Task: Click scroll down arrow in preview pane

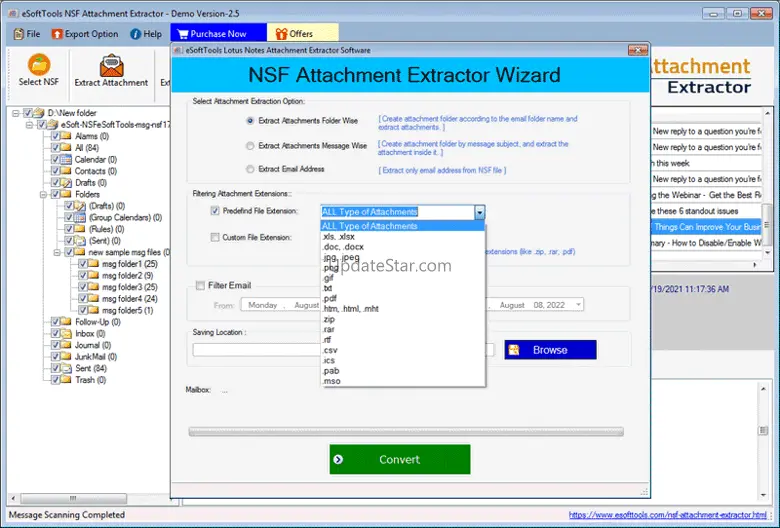Action: [764, 495]
